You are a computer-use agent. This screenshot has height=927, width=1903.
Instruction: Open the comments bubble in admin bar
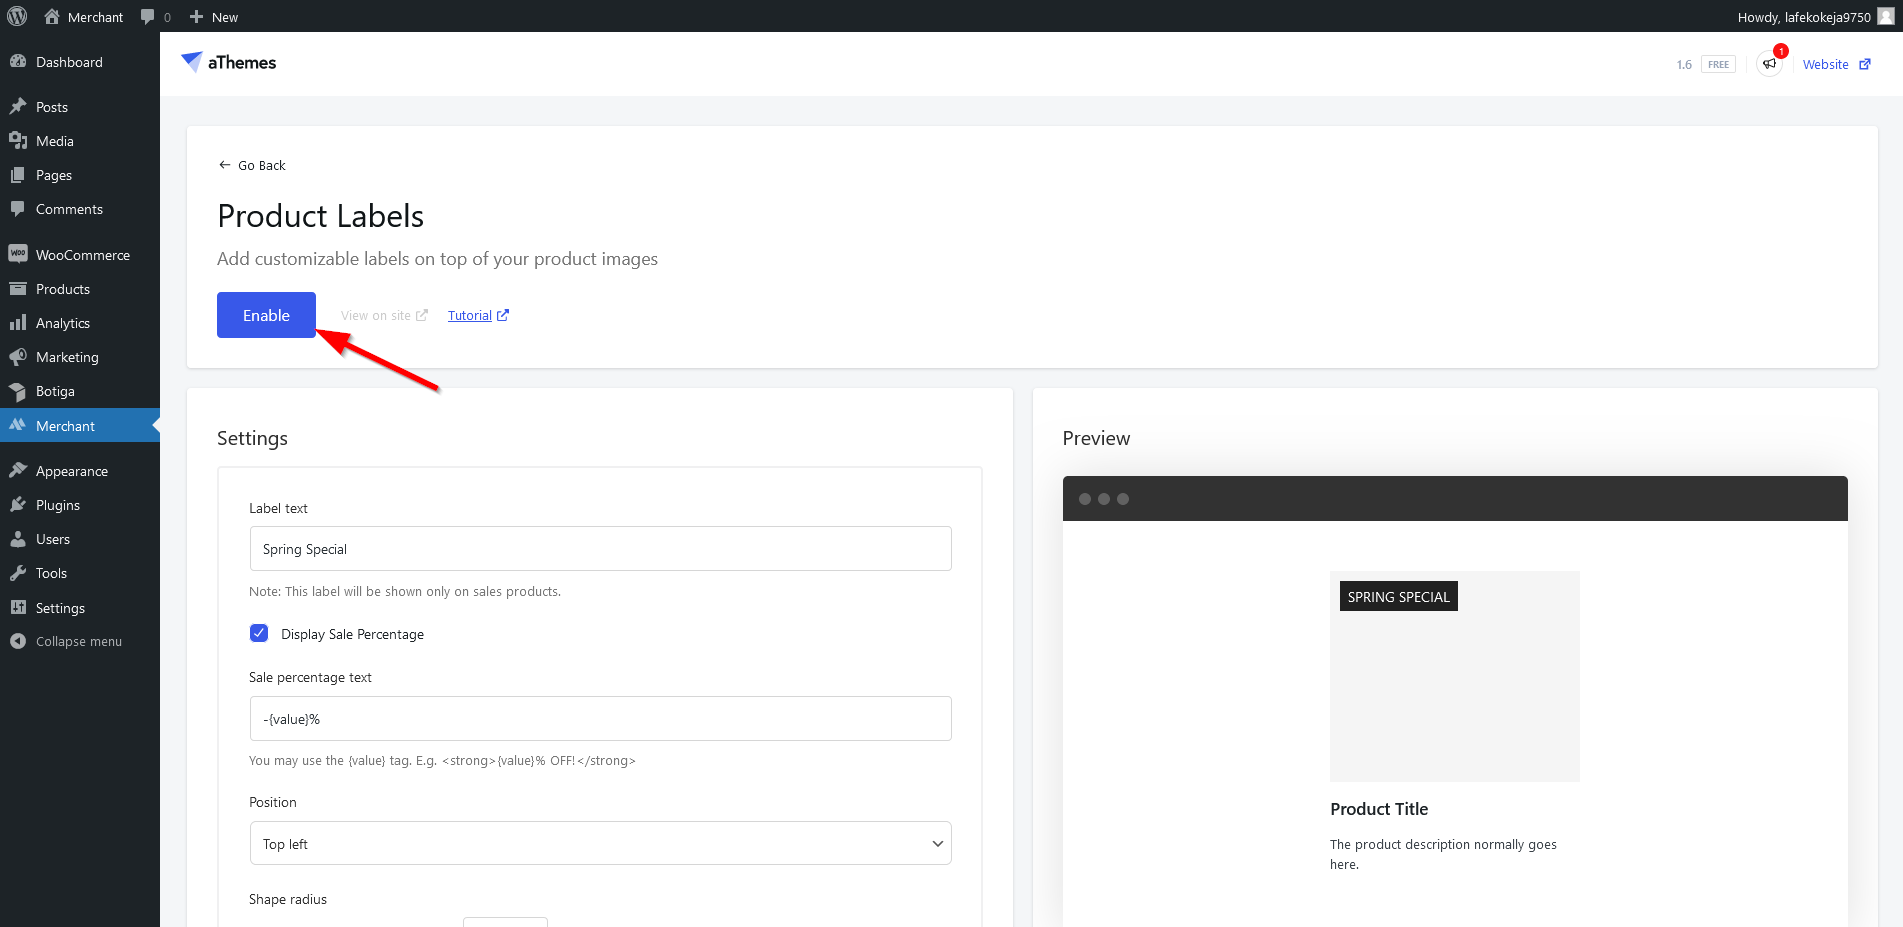click(148, 17)
